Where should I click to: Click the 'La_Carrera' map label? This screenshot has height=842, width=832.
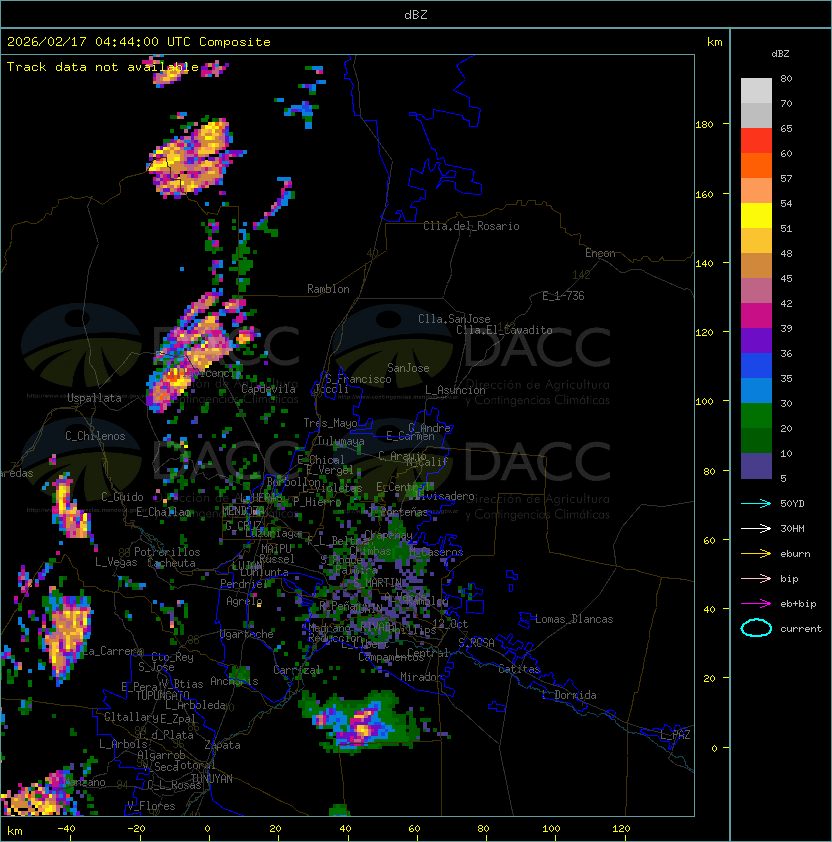113,651
